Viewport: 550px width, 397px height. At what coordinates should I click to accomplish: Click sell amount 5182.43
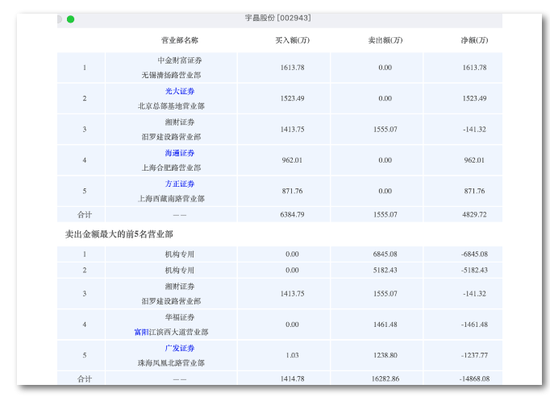click(385, 270)
